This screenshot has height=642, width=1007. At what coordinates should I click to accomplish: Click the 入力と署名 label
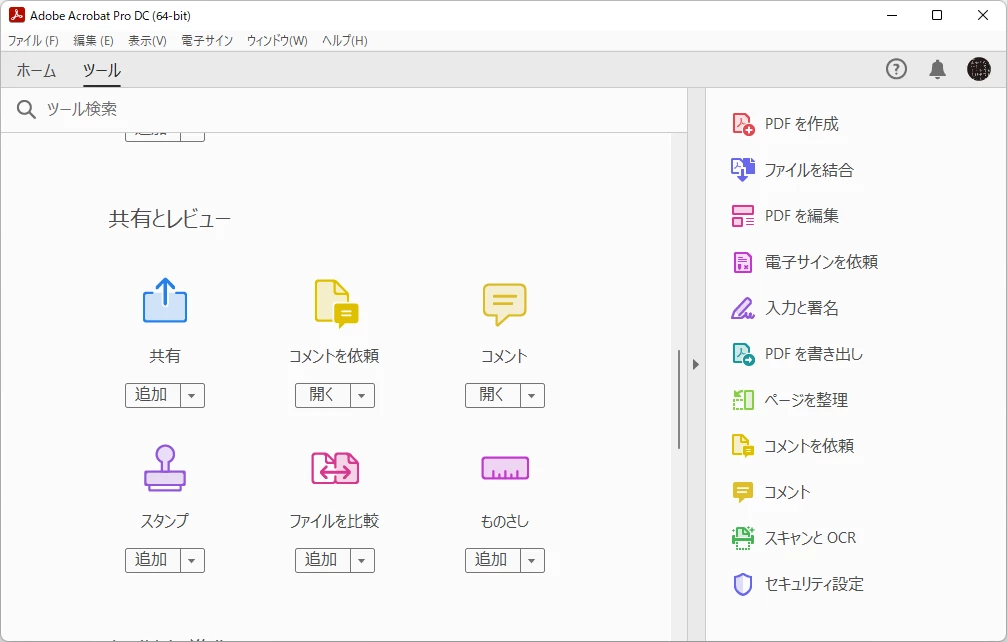tap(802, 308)
